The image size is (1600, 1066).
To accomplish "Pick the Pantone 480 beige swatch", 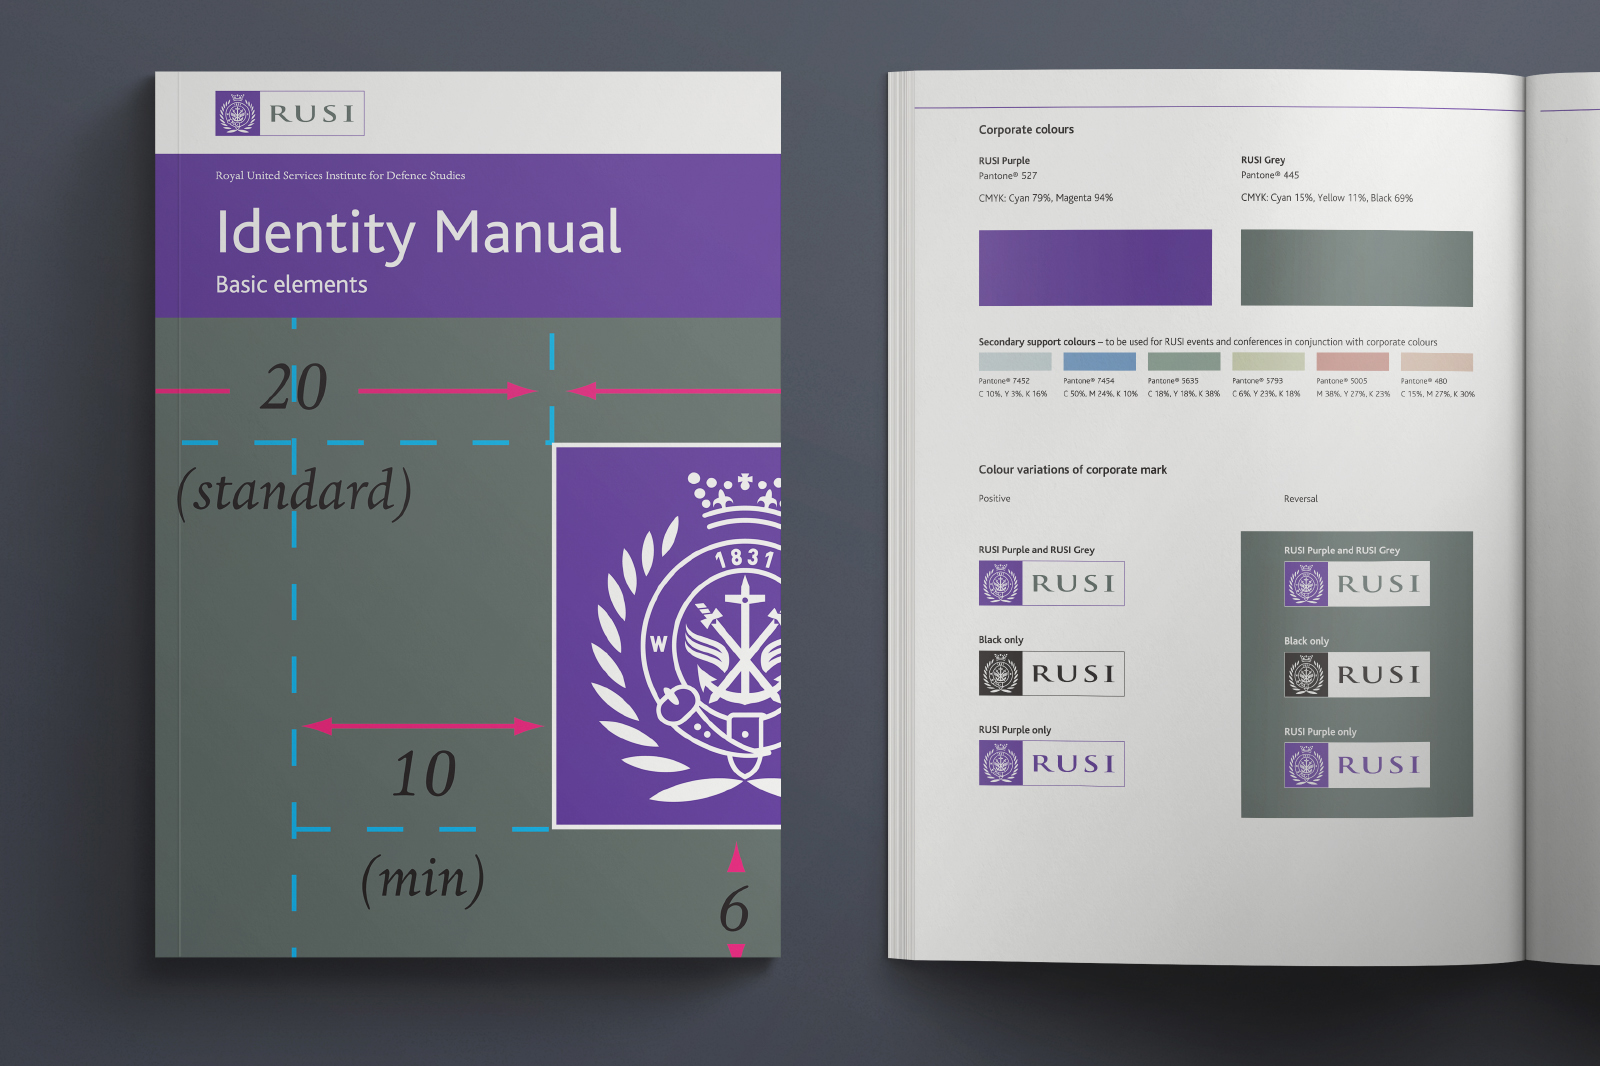I will tap(1437, 362).
